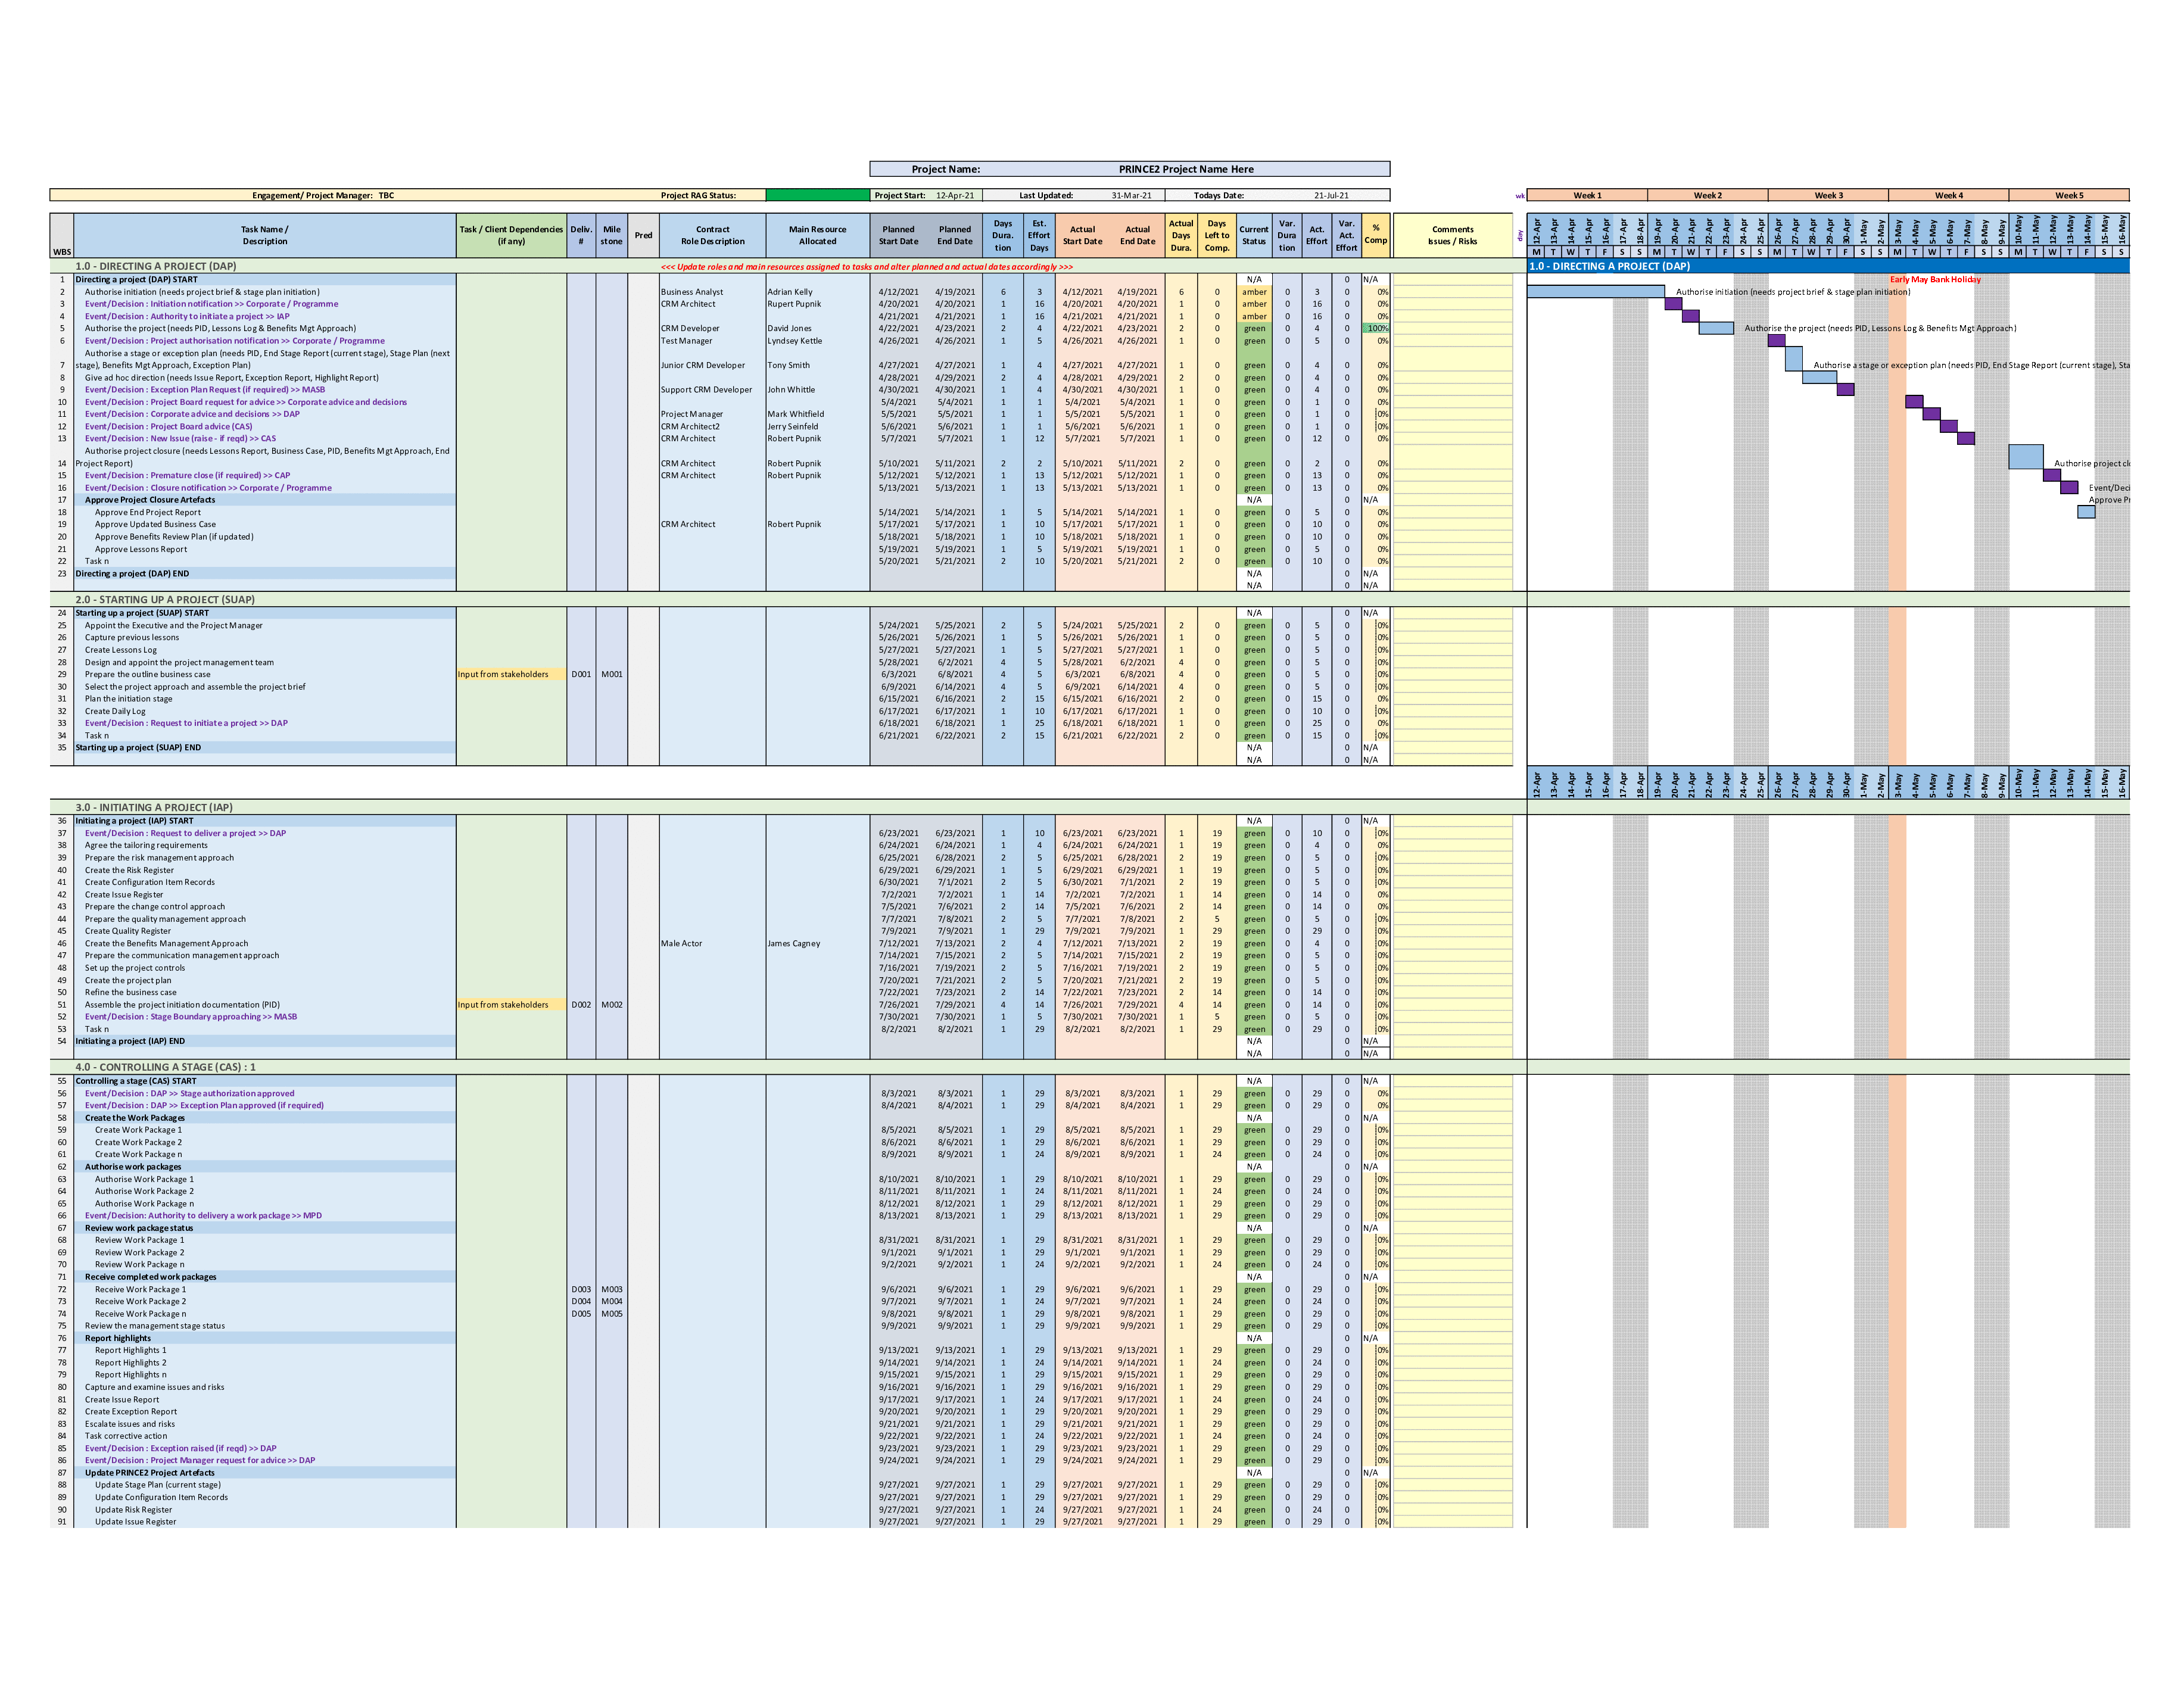The height and width of the screenshot is (1687, 2184).
Task: Click the 'Report Highlights 2' task
Action: click(131, 1363)
